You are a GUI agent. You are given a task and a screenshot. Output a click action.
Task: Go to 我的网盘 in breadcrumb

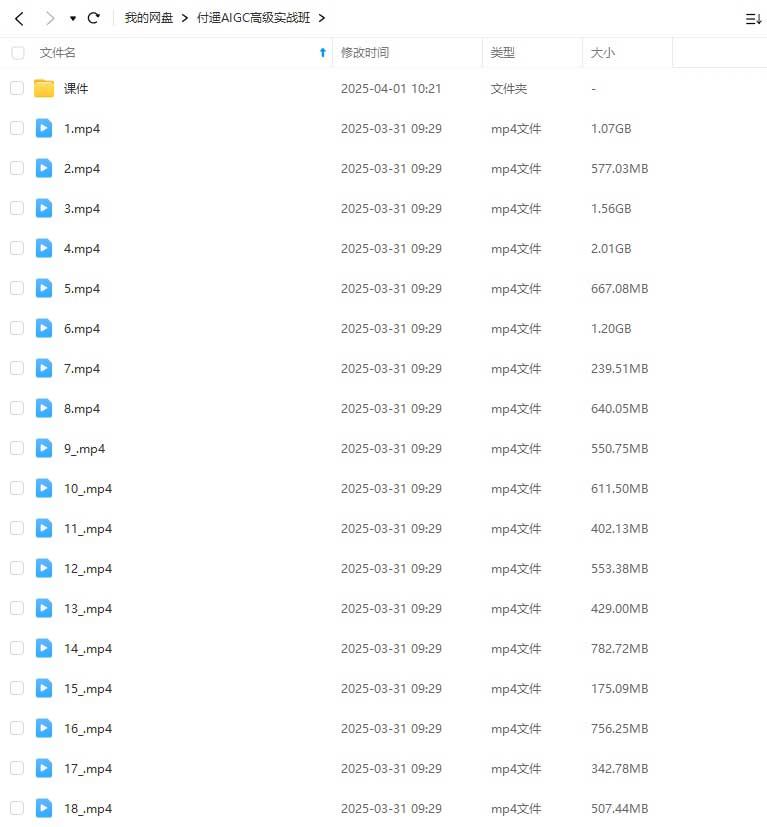pos(149,18)
